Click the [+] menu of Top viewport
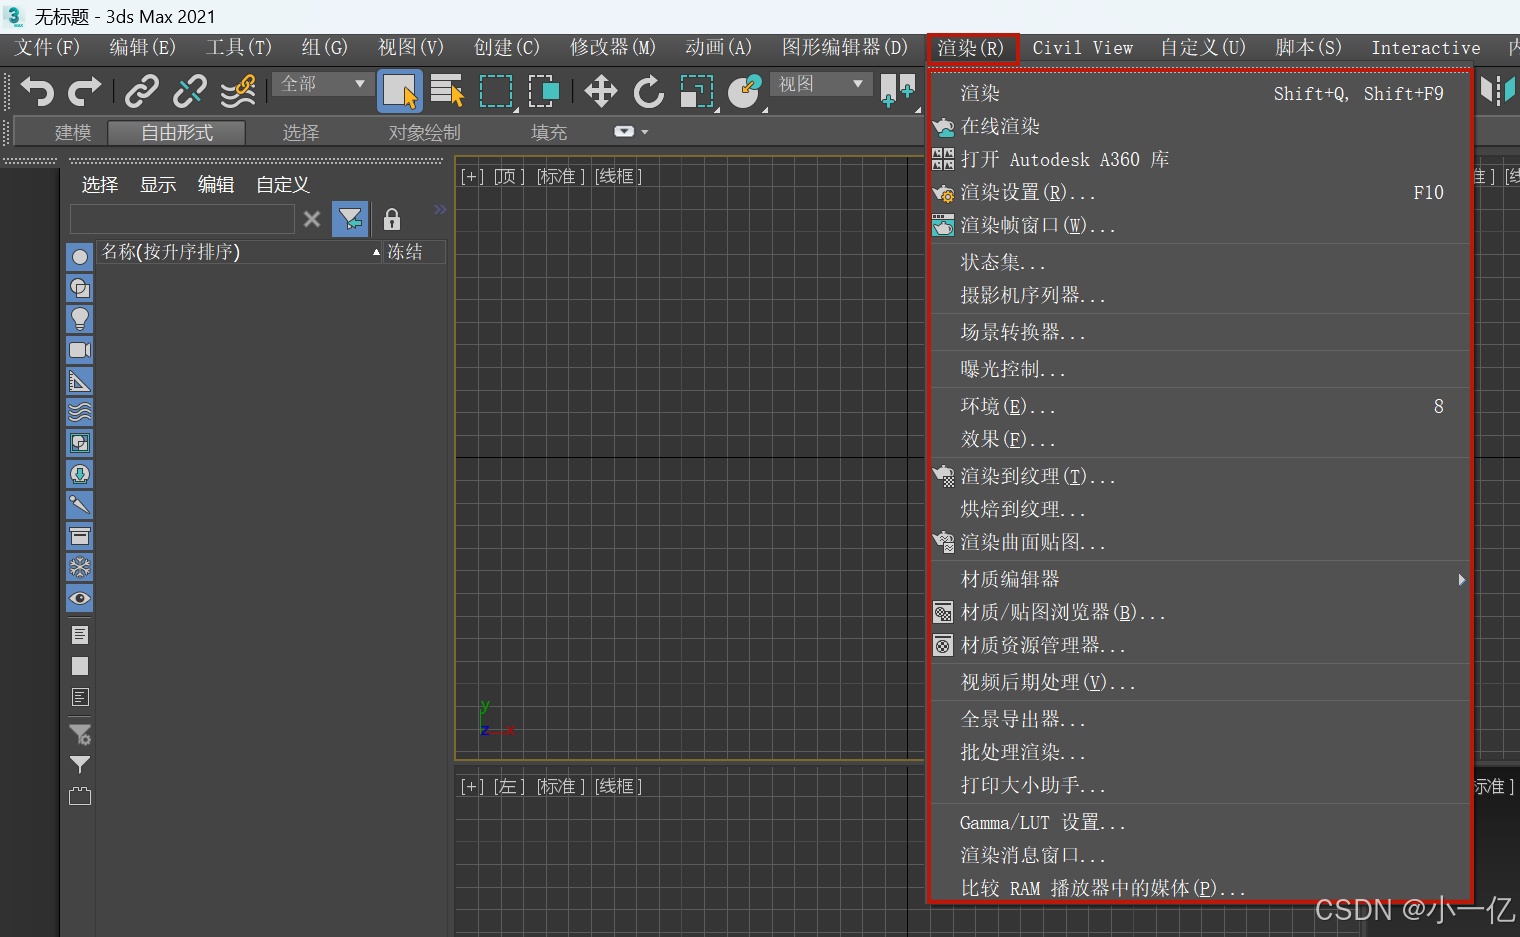This screenshot has height=937, width=1520. 472,176
